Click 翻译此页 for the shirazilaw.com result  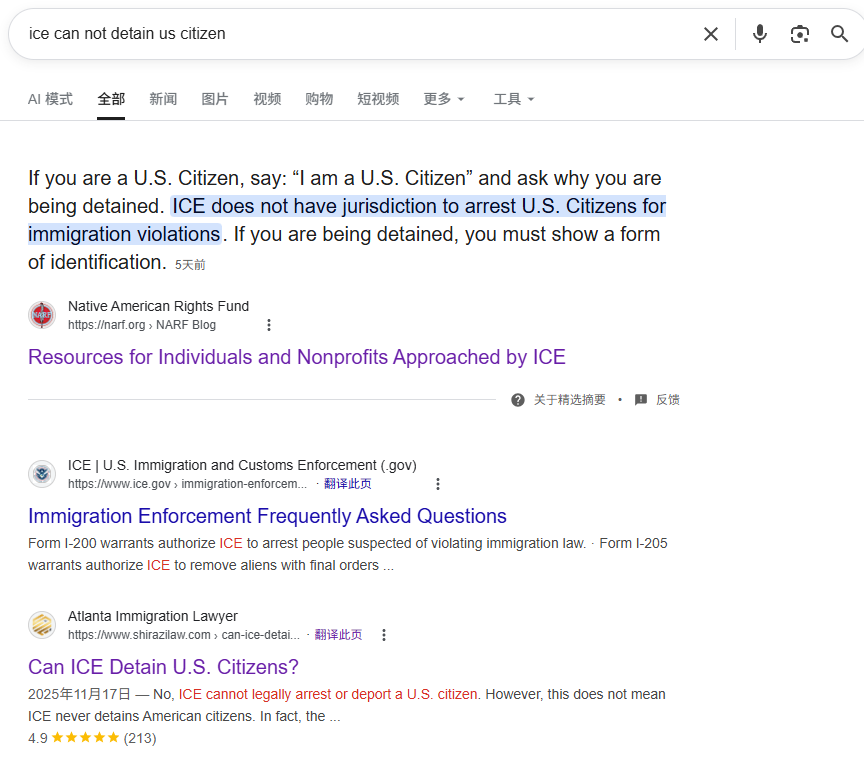pyautogui.click(x=338, y=635)
